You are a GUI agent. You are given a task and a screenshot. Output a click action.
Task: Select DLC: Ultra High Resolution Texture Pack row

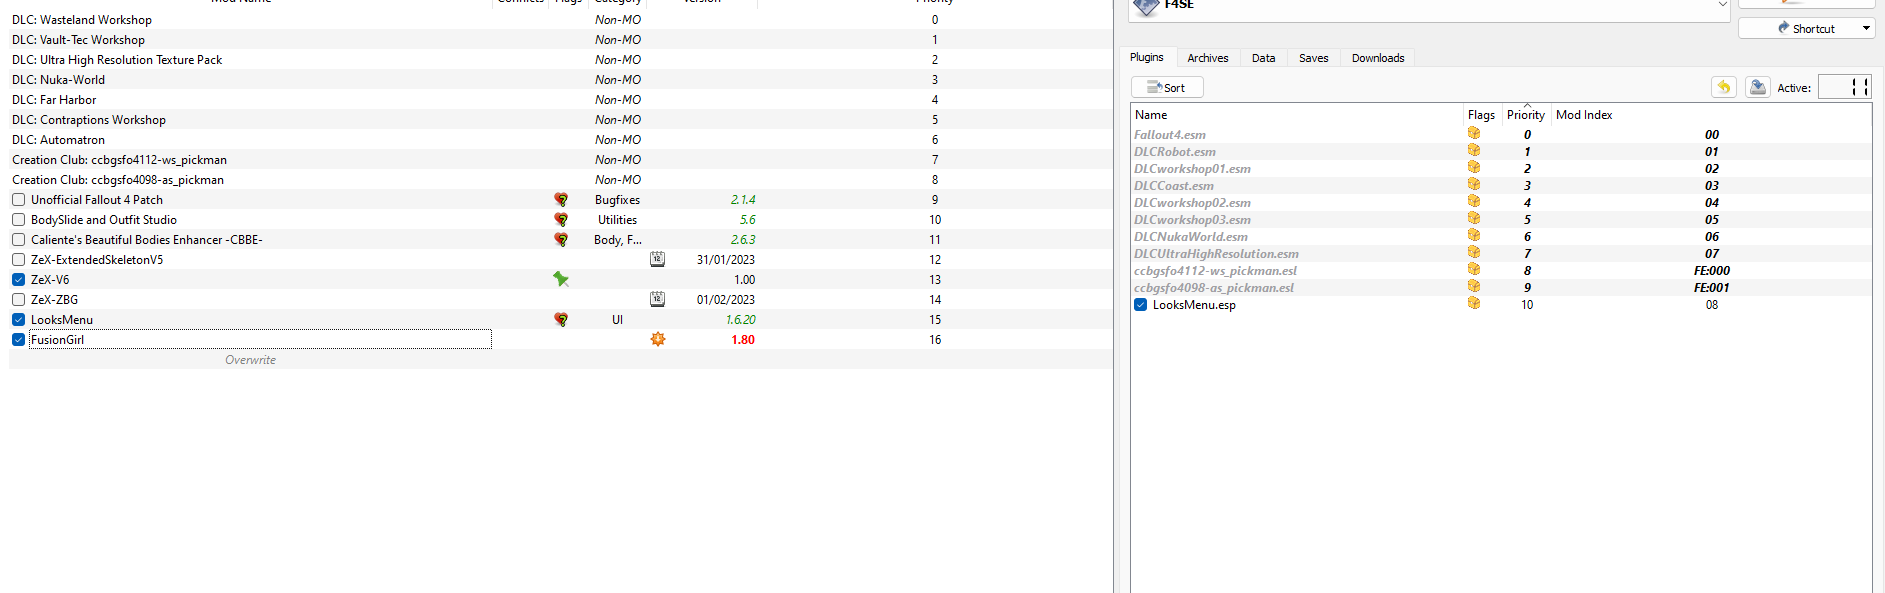[x=560, y=60]
